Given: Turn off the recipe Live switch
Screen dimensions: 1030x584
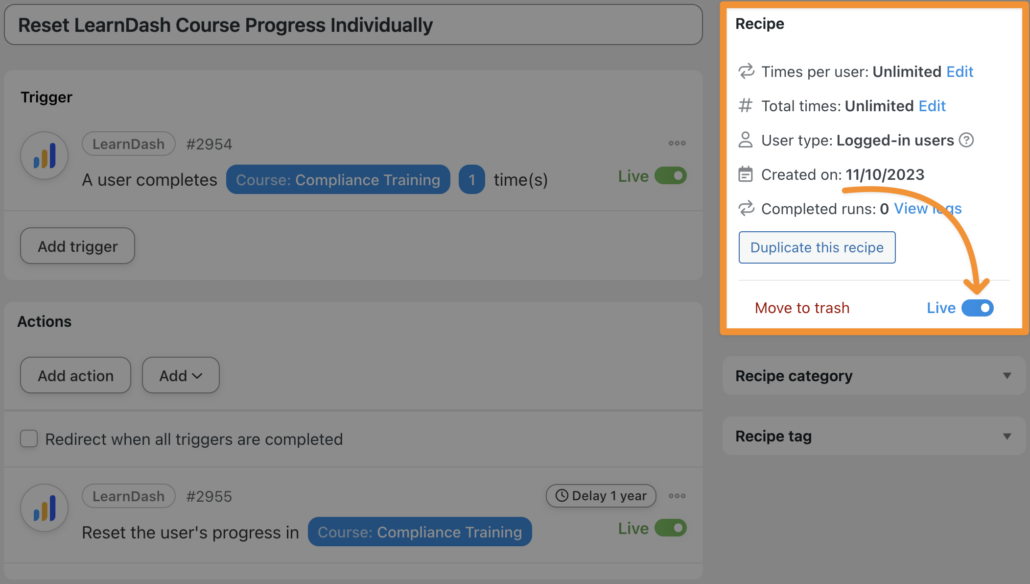Looking at the screenshot, I should 977,308.
